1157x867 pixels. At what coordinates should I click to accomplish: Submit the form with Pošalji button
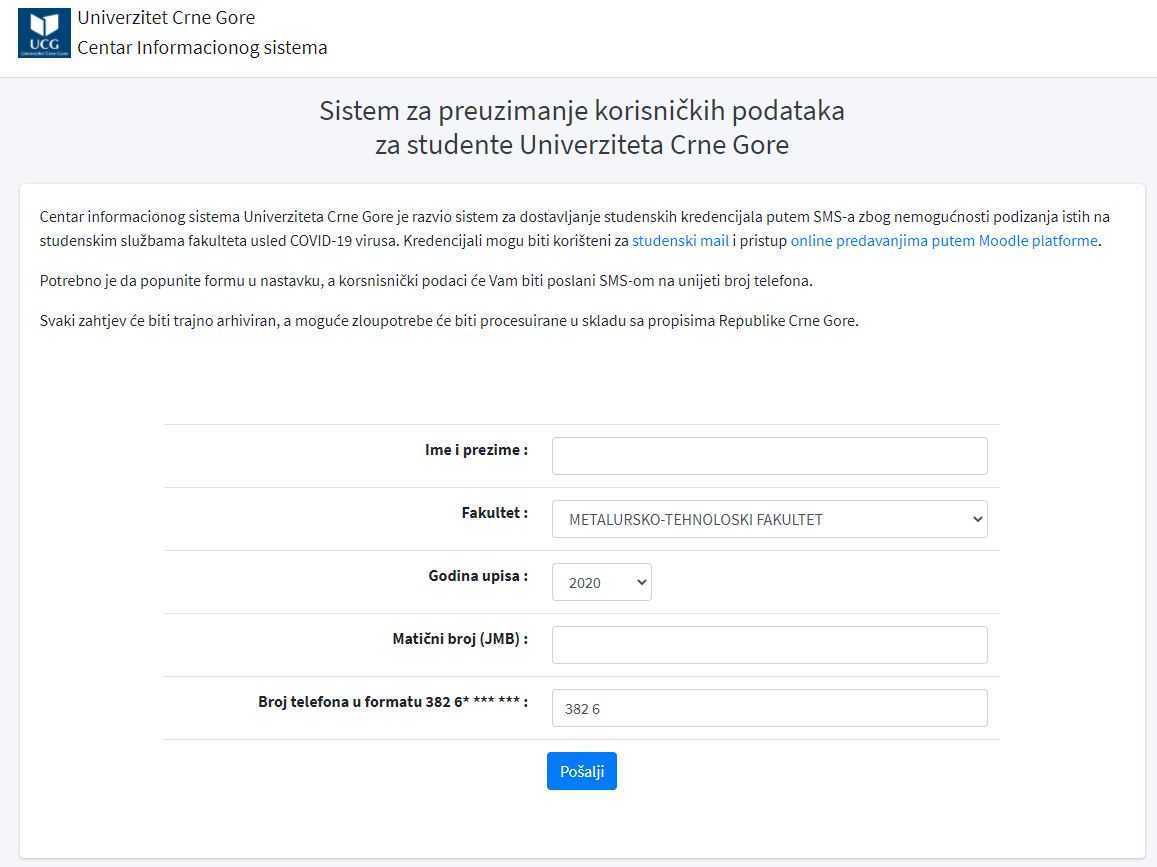coord(581,771)
